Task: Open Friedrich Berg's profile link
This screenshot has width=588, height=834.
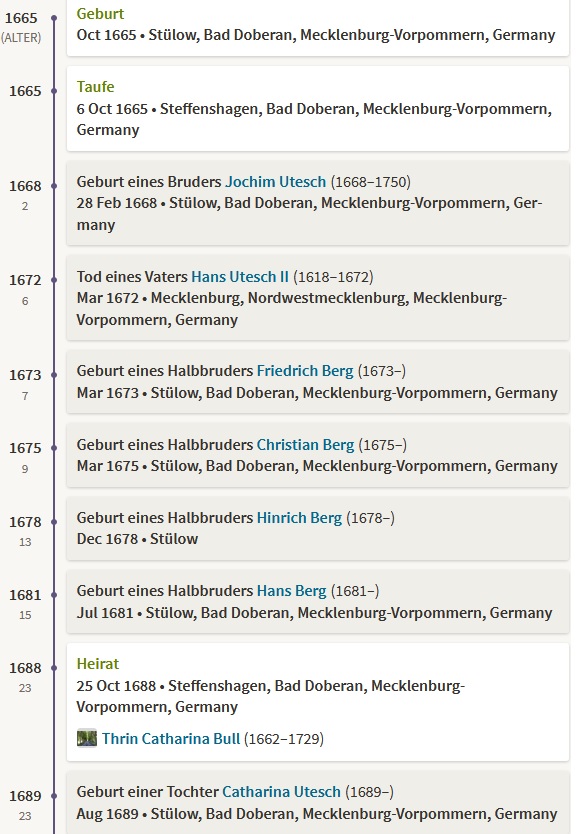Action: pyautogui.click(x=305, y=371)
